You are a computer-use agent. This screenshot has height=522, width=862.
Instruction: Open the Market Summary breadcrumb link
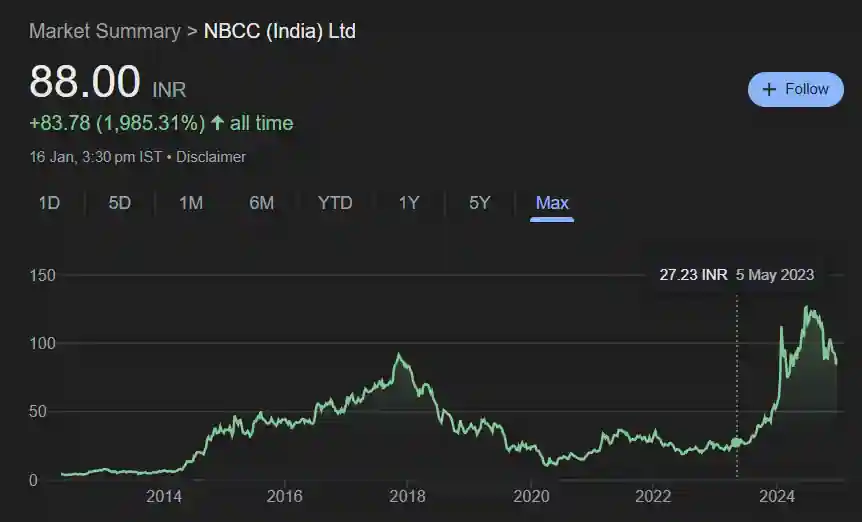(104, 31)
